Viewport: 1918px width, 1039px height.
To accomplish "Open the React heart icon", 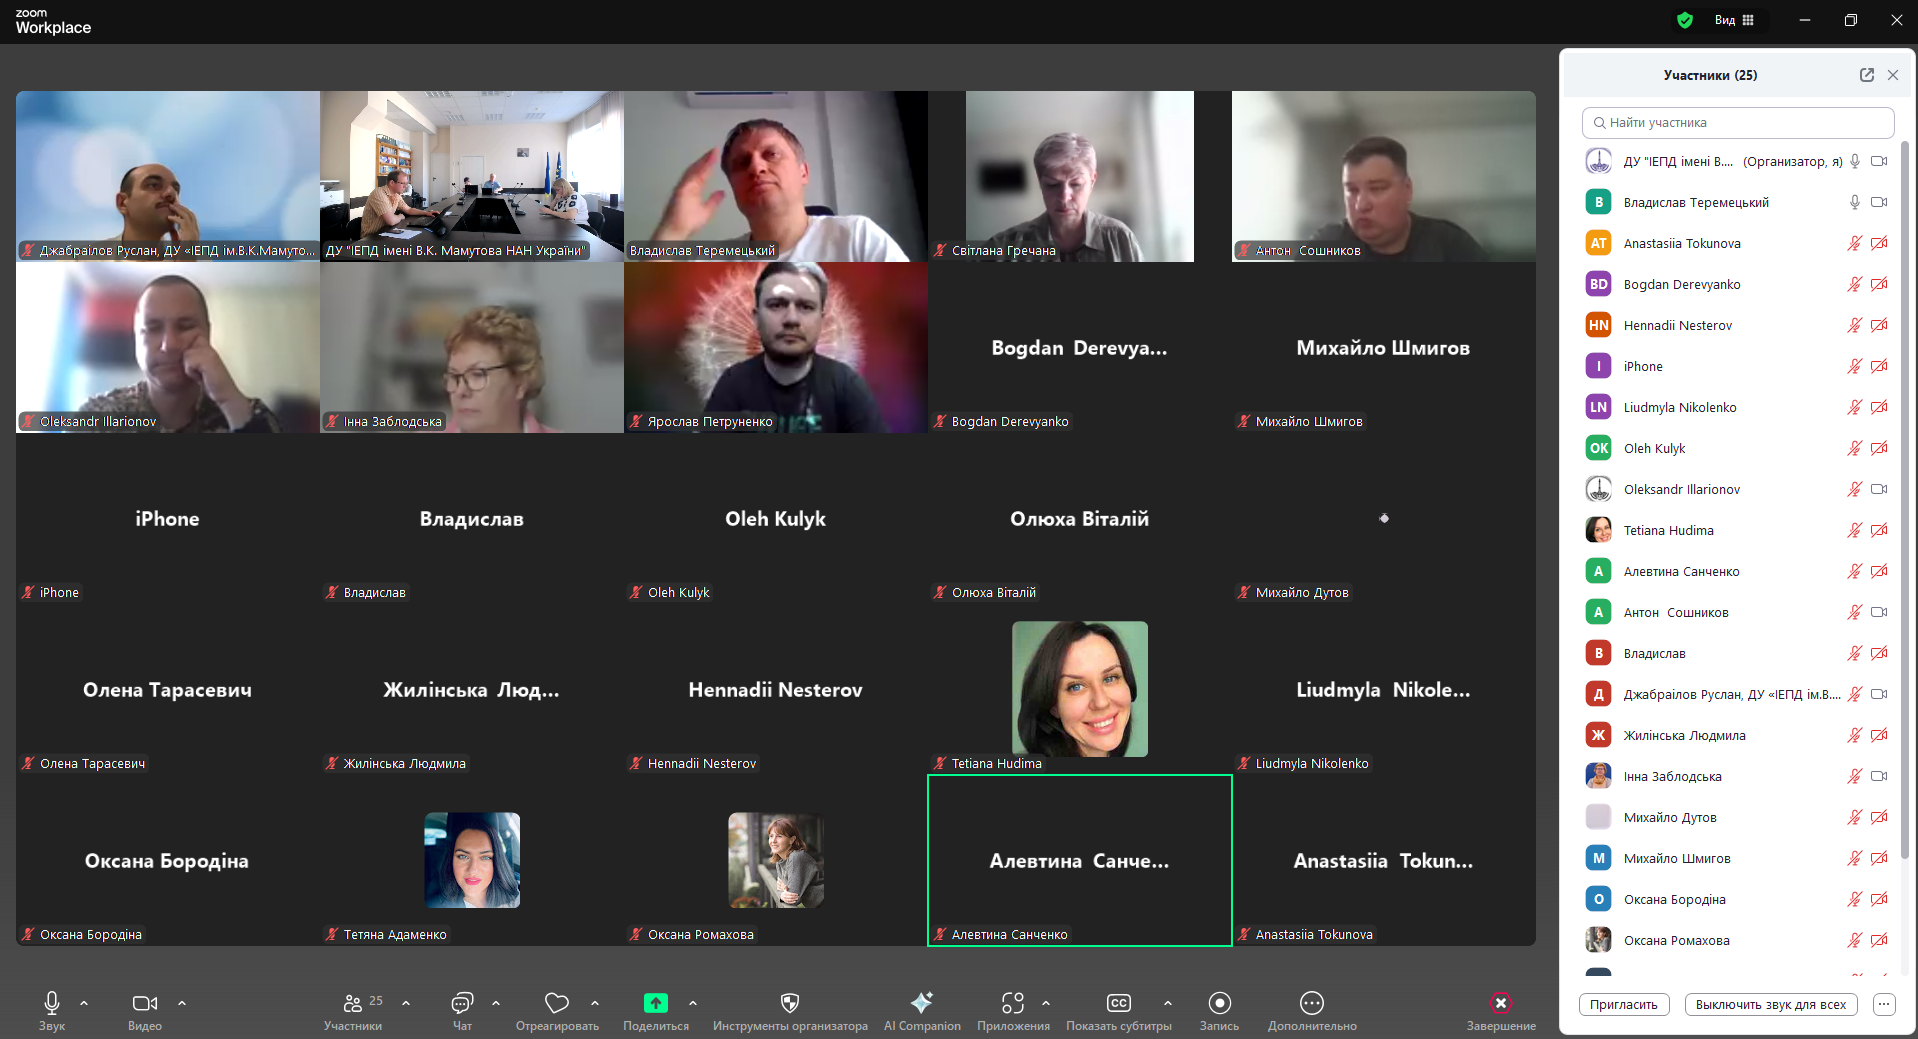I will point(557,1003).
